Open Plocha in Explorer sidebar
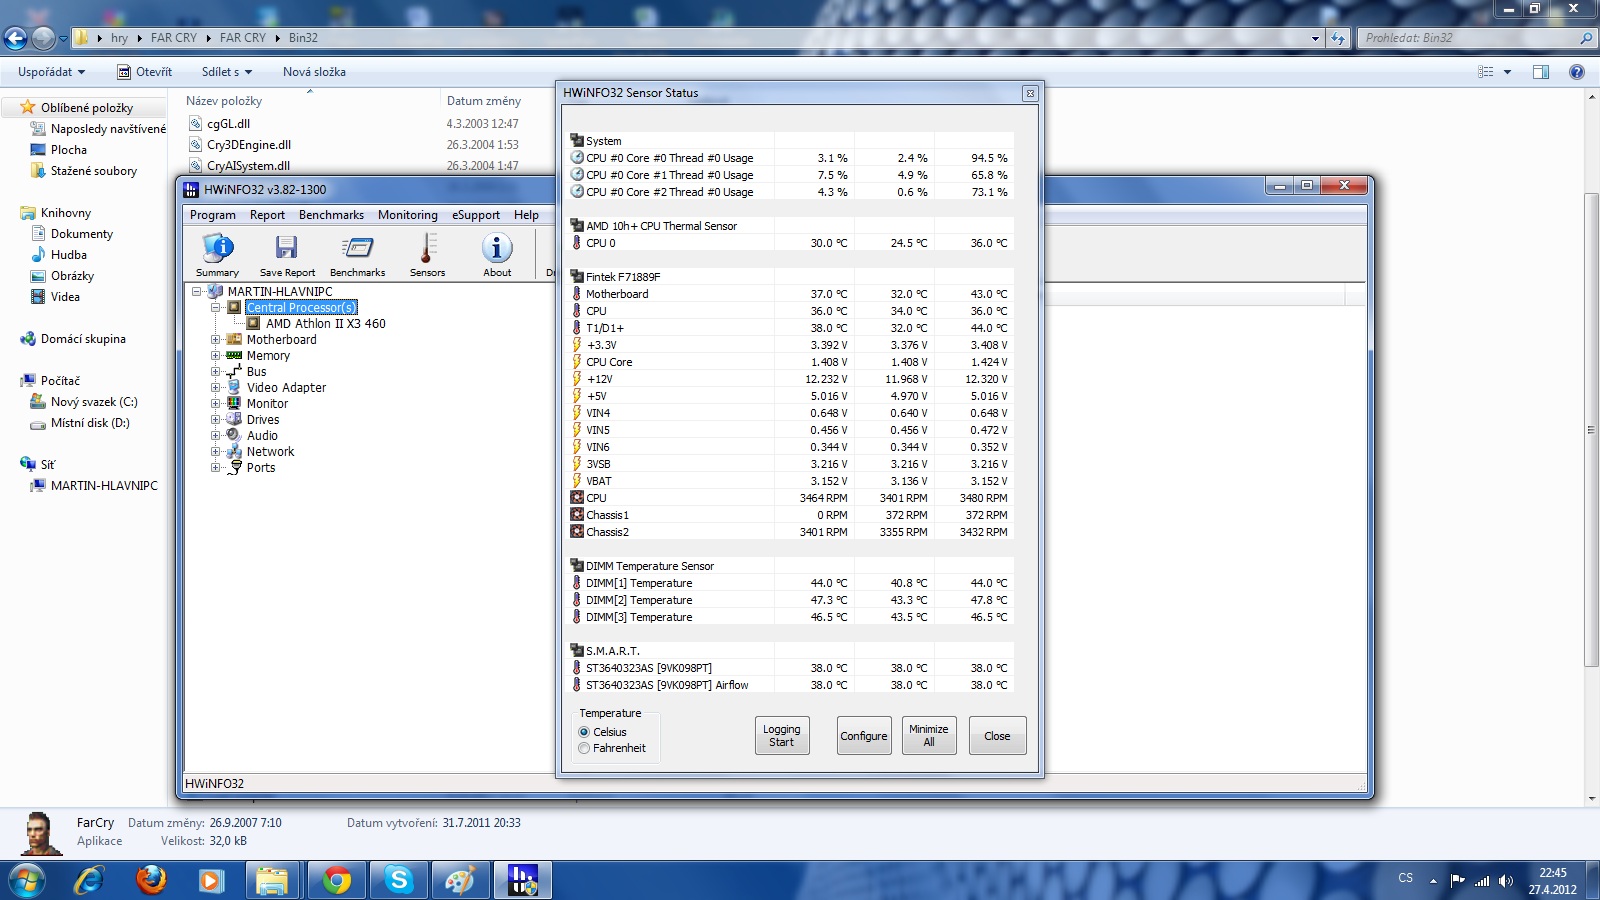1600x900 pixels. click(69, 150)
